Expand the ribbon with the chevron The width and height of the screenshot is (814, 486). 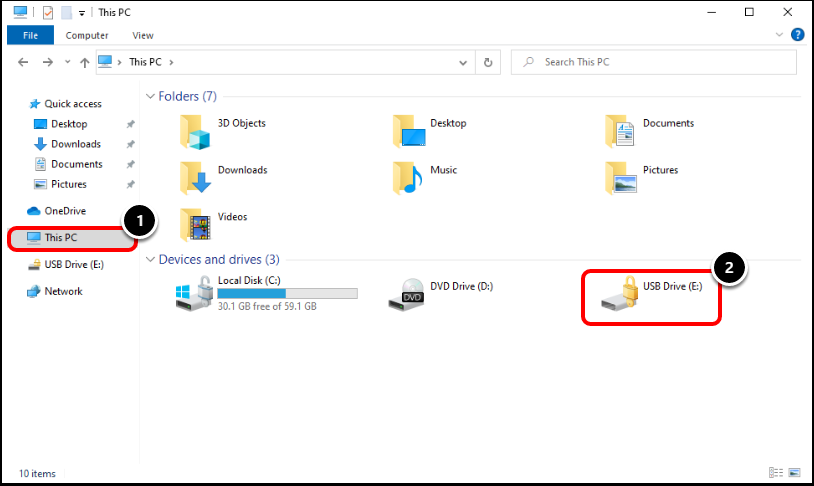[779, 35]
